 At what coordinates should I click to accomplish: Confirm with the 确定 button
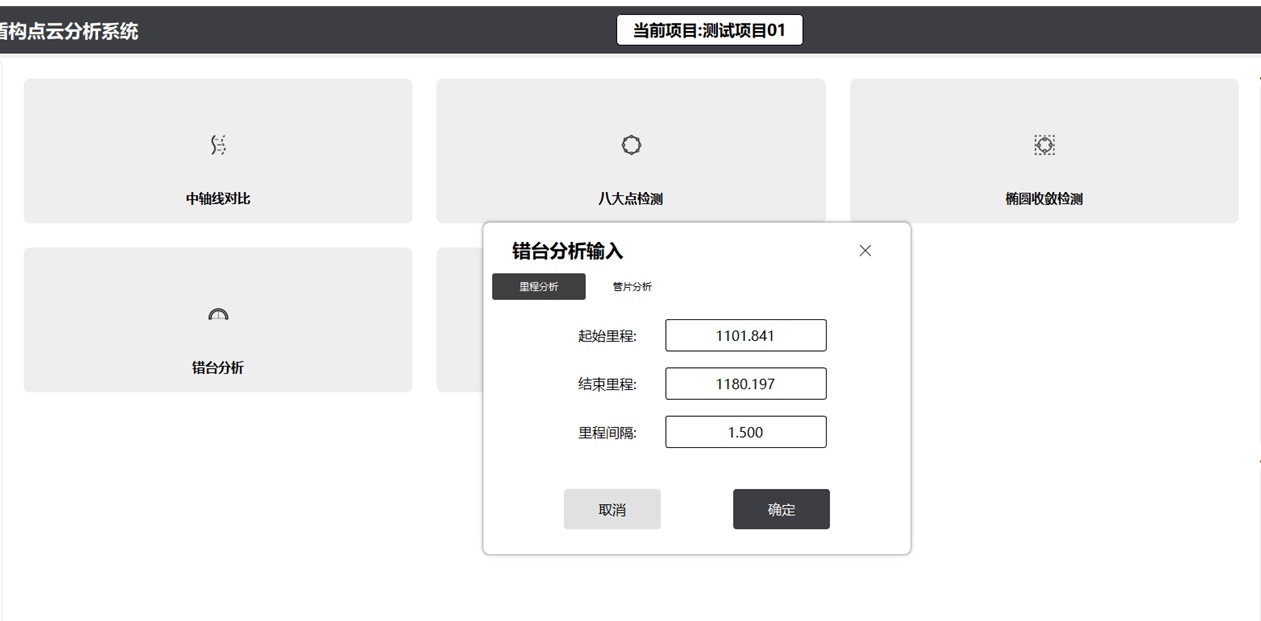click(781, 509)
